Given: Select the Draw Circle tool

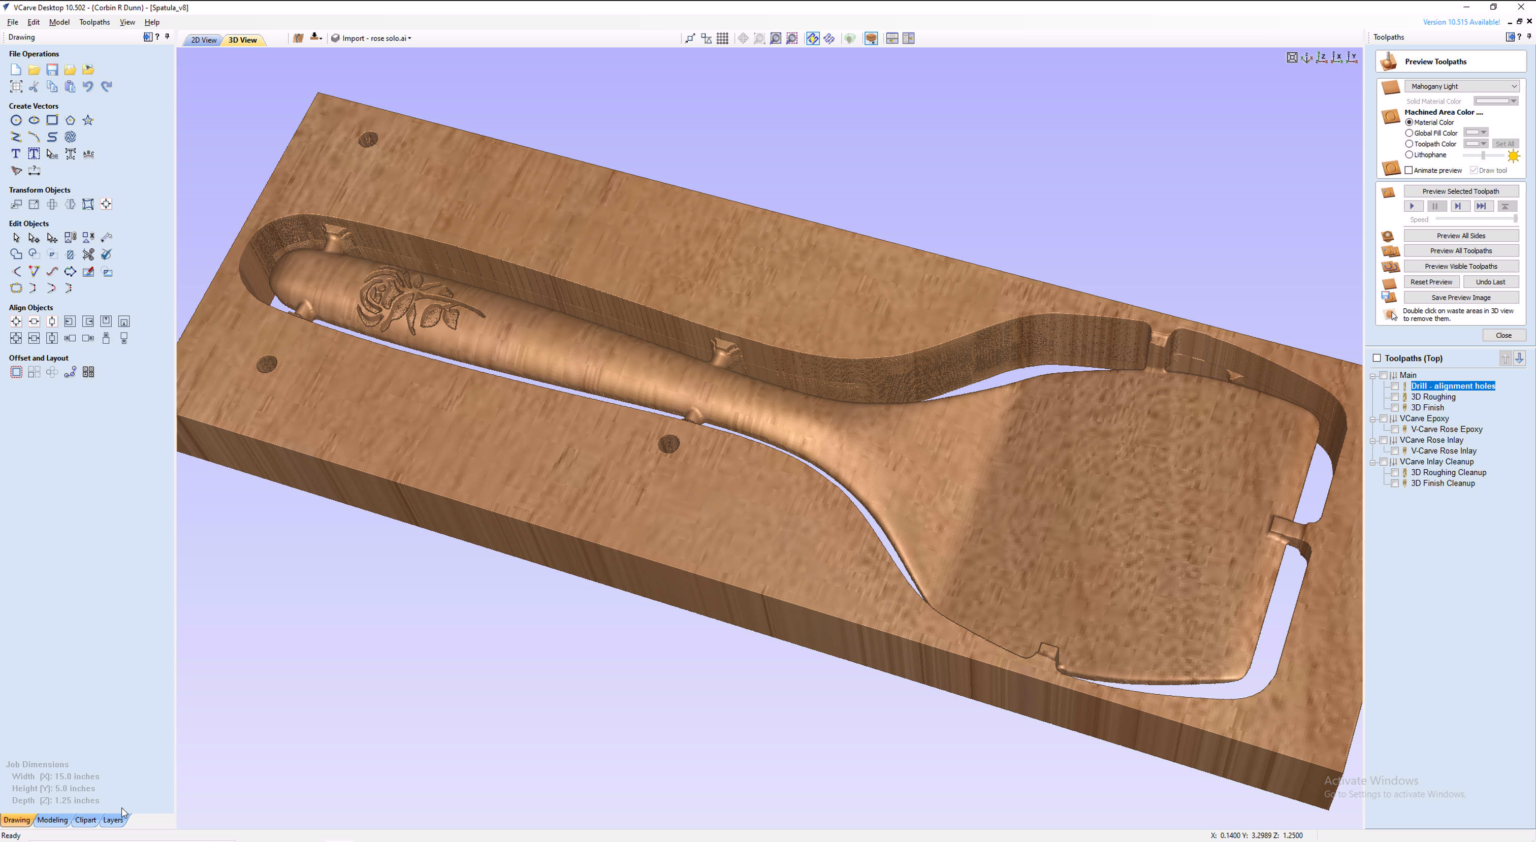Looking at the screenshot, I should point(16,120).
